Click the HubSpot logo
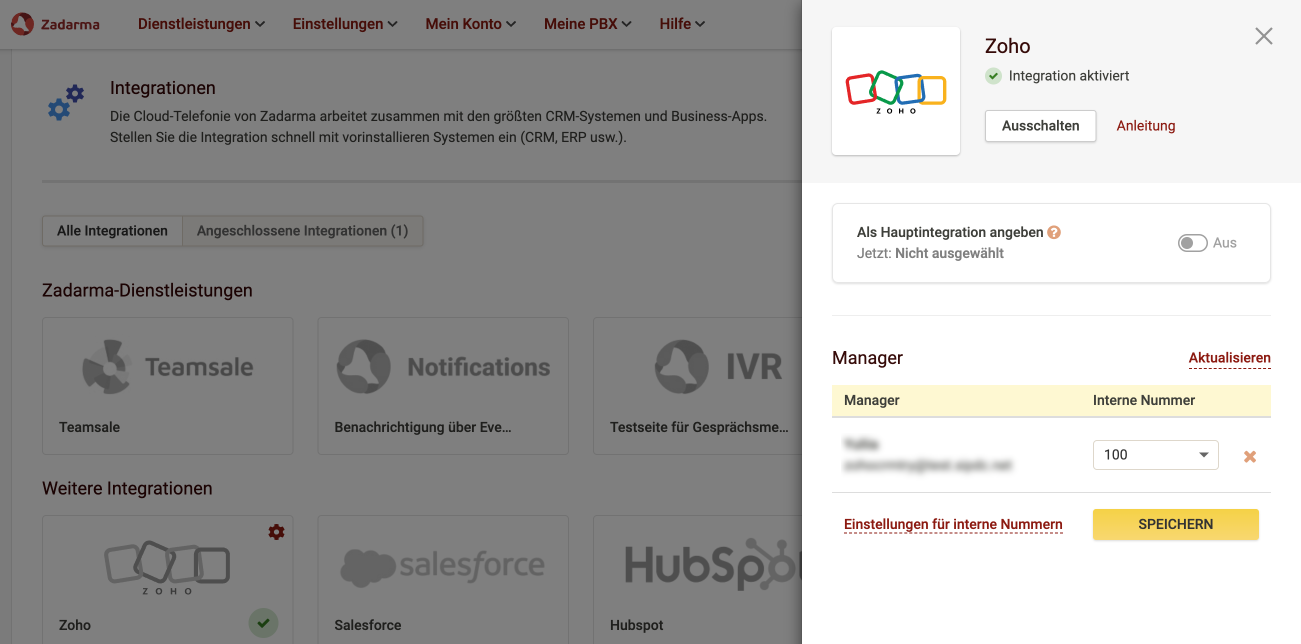This screenshot has height=644, width=1301. (x=713, y=565)
